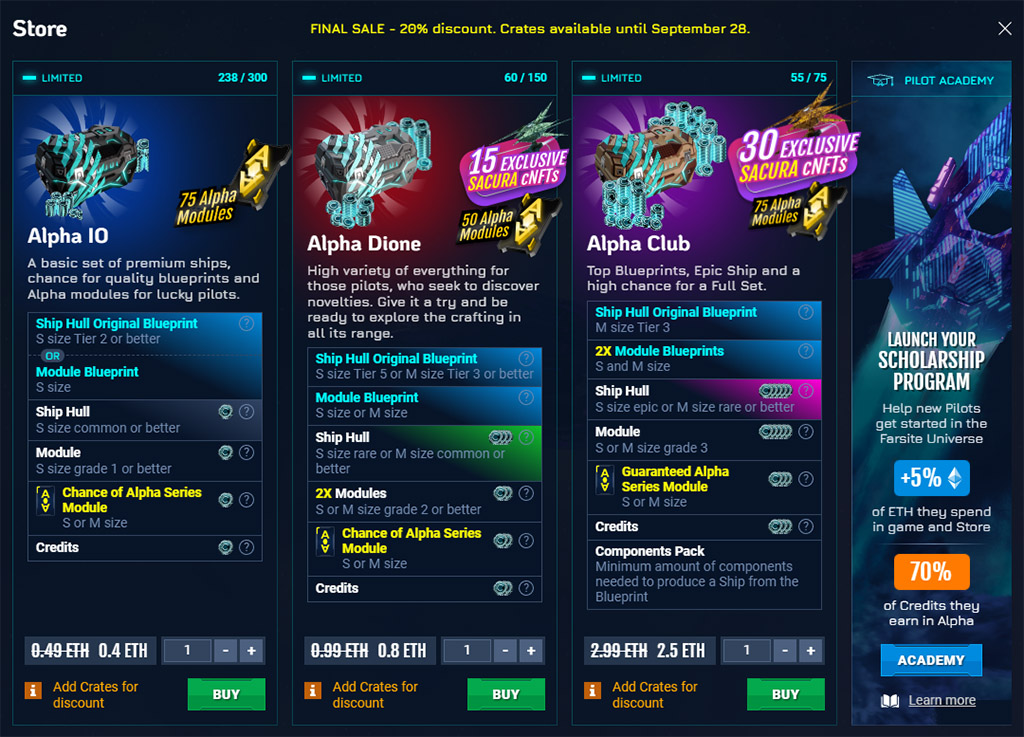
Task: Decrease Alpha Dione crate quantity with minus
Action: pos(505,651)
